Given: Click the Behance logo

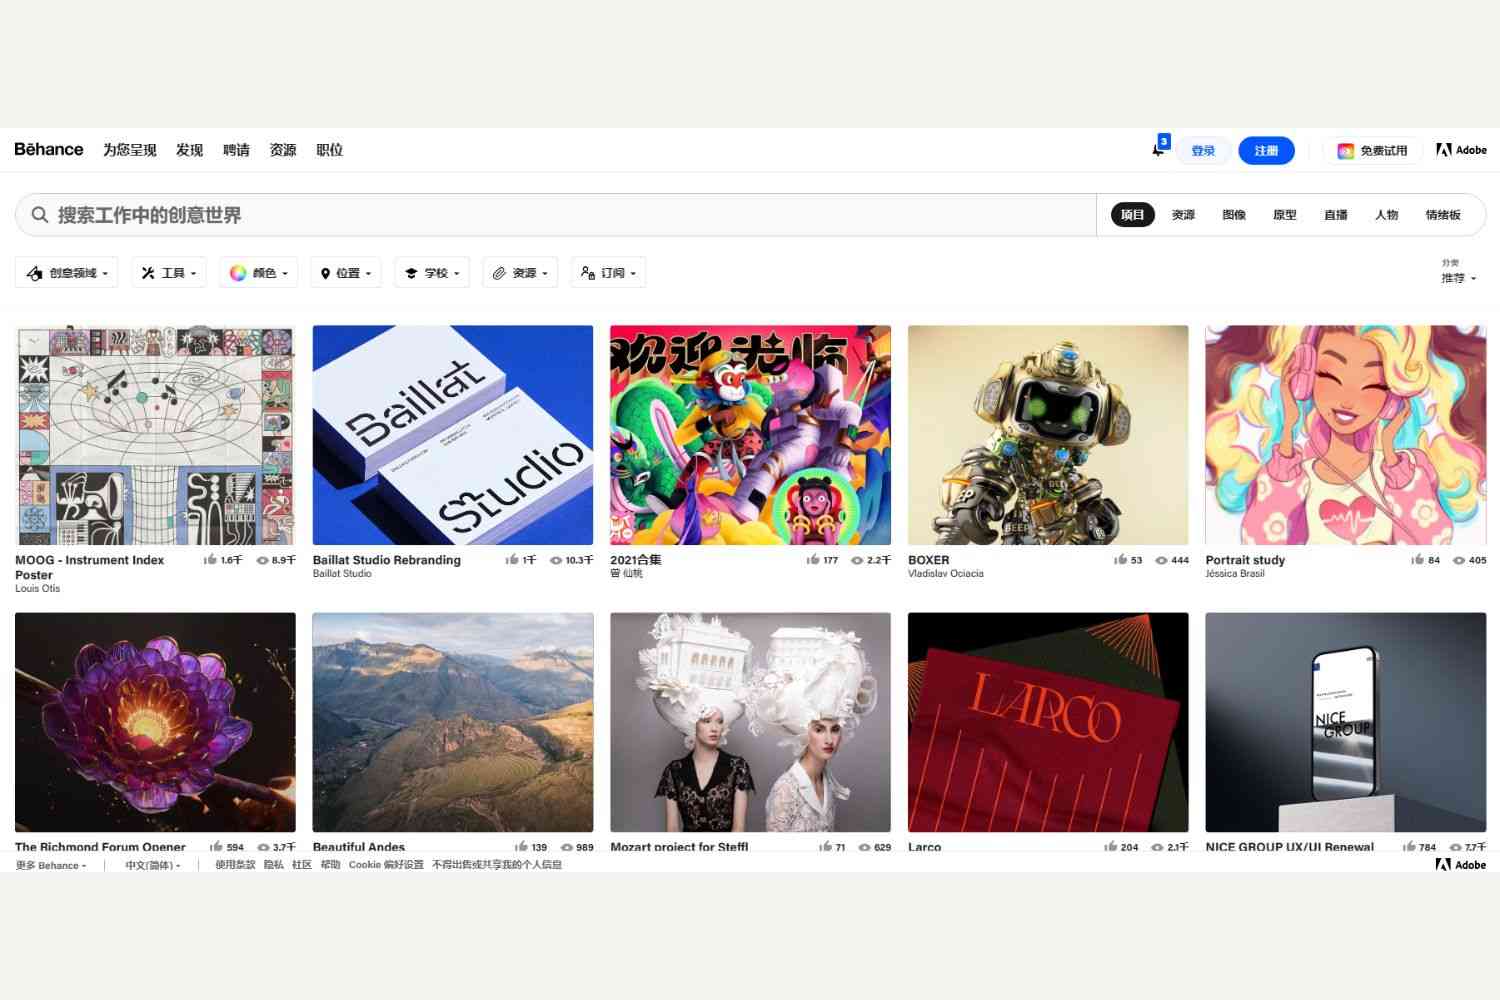Looking at the screenshot, I should tap(48, 149).
